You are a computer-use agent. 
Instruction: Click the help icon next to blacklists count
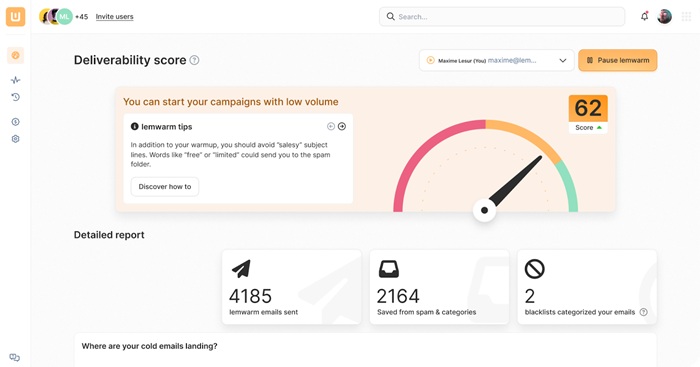coord(643,312)
